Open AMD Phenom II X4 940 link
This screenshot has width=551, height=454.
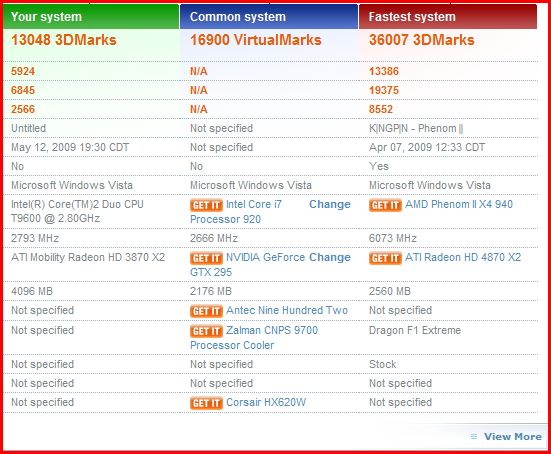[x=459, y=204]
